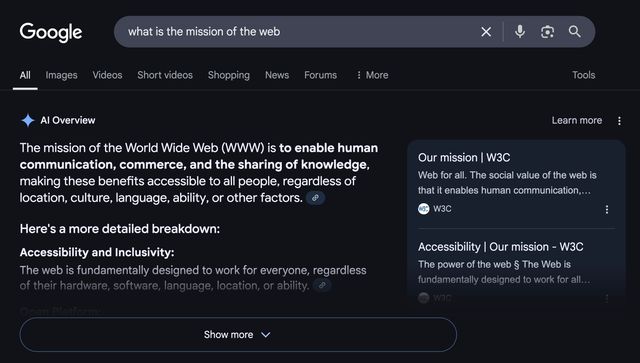
Task: Open three-dot menu on 'Our mission' card
Action: 607,209
